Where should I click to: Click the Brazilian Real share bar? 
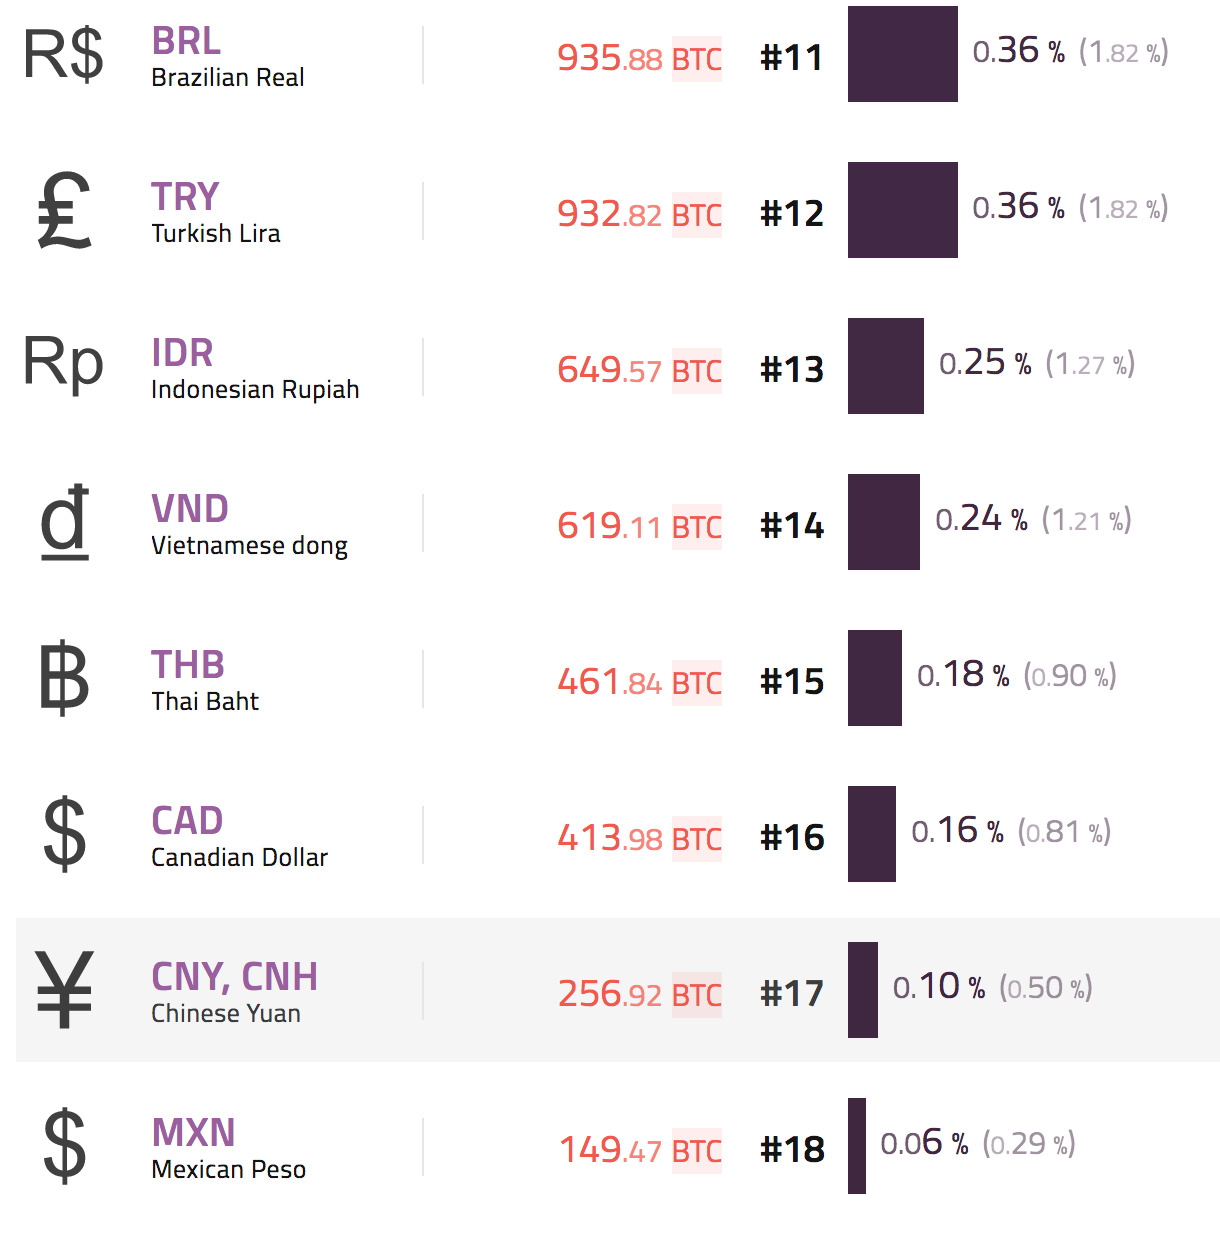point(902,54)
